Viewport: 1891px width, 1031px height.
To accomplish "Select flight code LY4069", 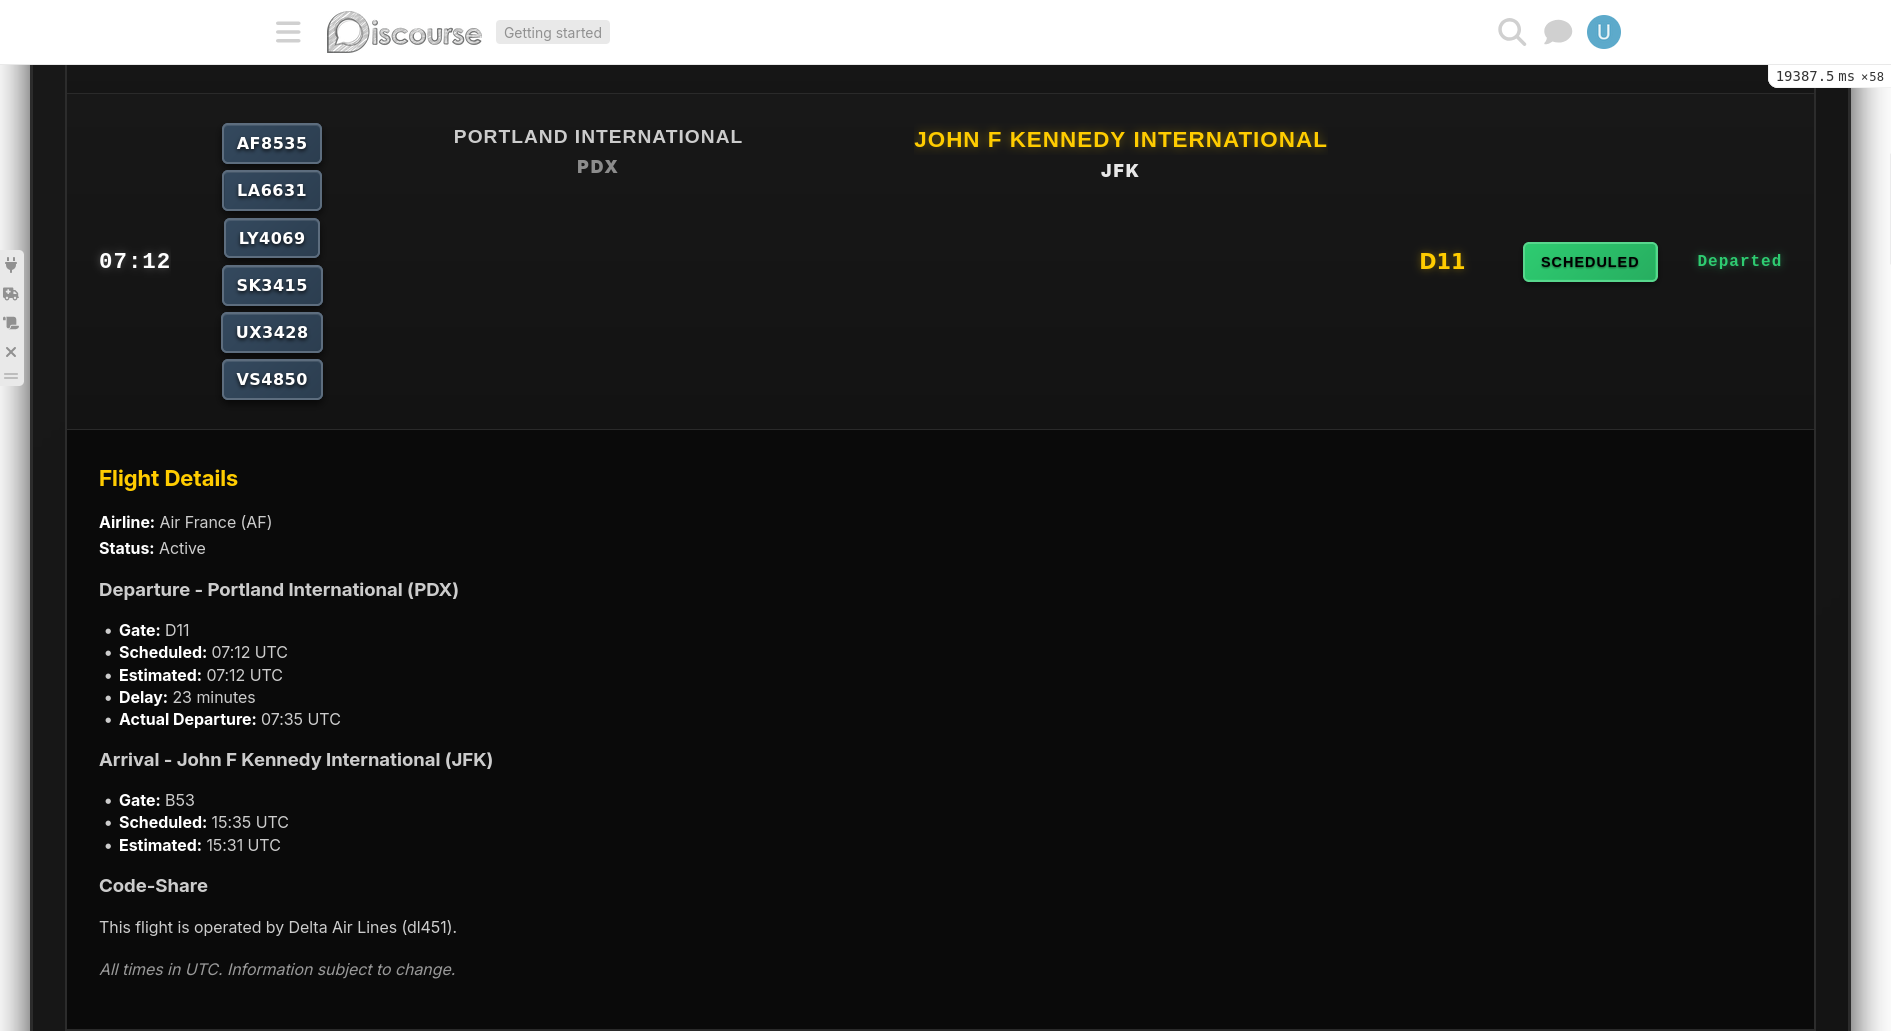I will (x=271, y=238).
